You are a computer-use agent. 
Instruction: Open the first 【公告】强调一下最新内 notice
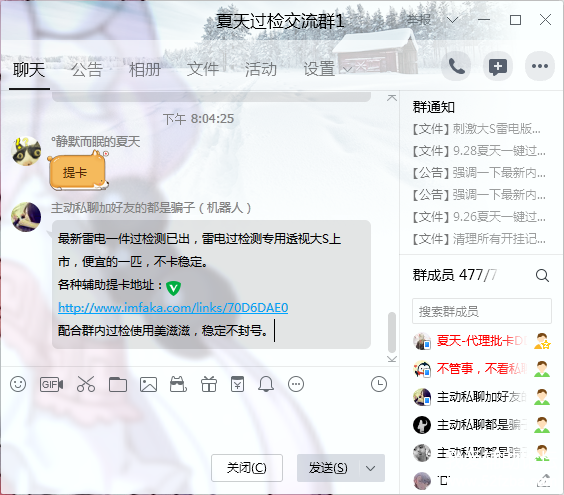point(478,173)
